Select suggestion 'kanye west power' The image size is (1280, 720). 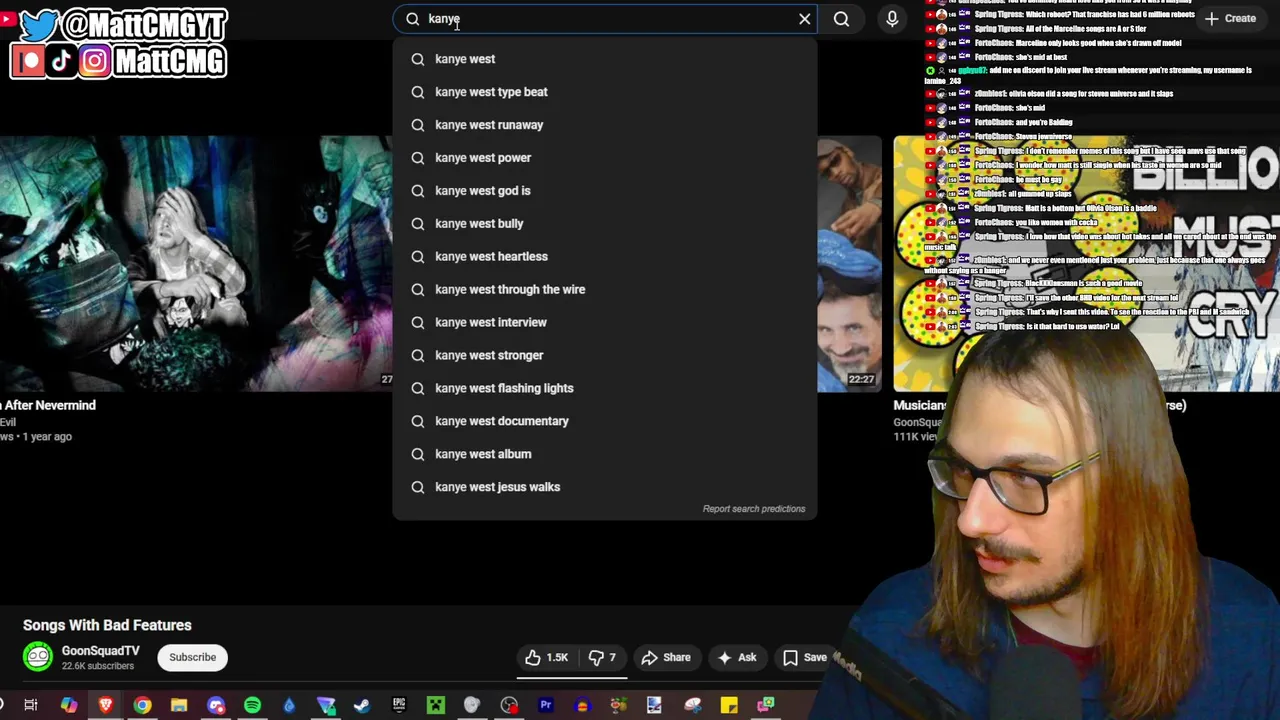pos(605,158)
